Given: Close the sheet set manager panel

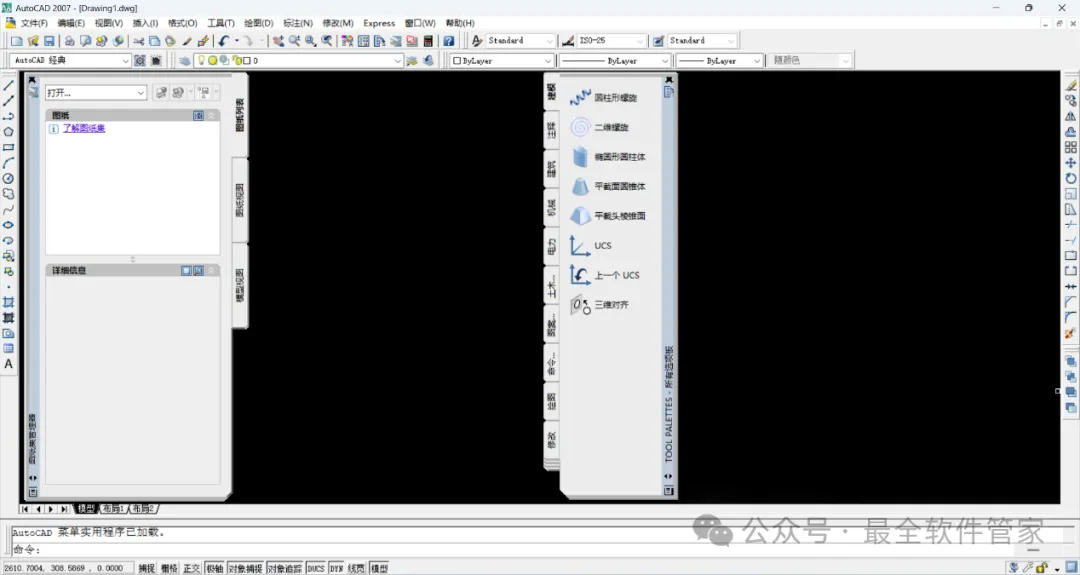Looking at the screenshot, I should tap(32, 80).
